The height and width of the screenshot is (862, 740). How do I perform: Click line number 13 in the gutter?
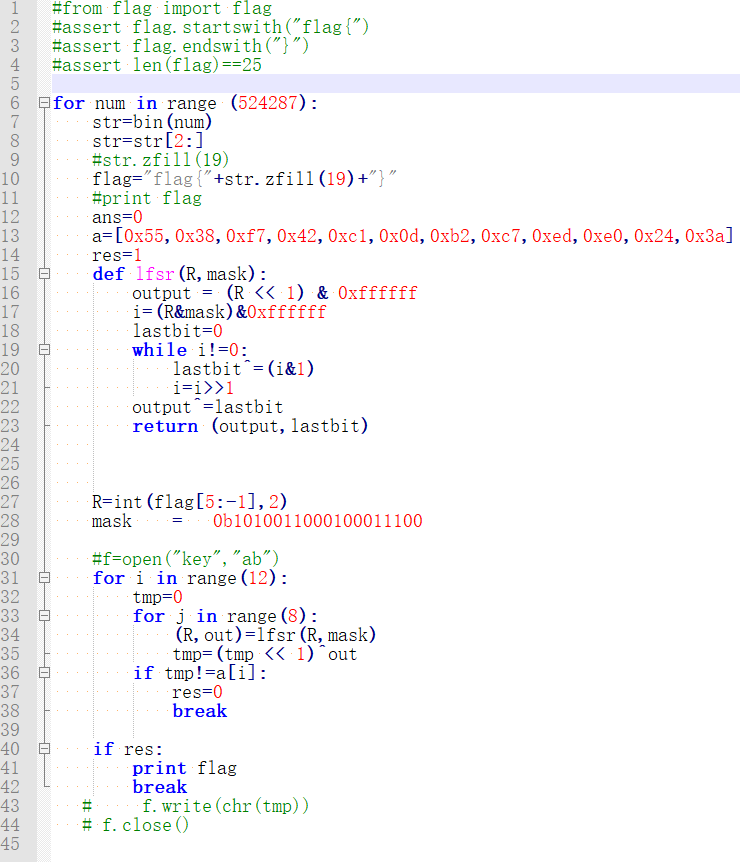coord(10,236)
